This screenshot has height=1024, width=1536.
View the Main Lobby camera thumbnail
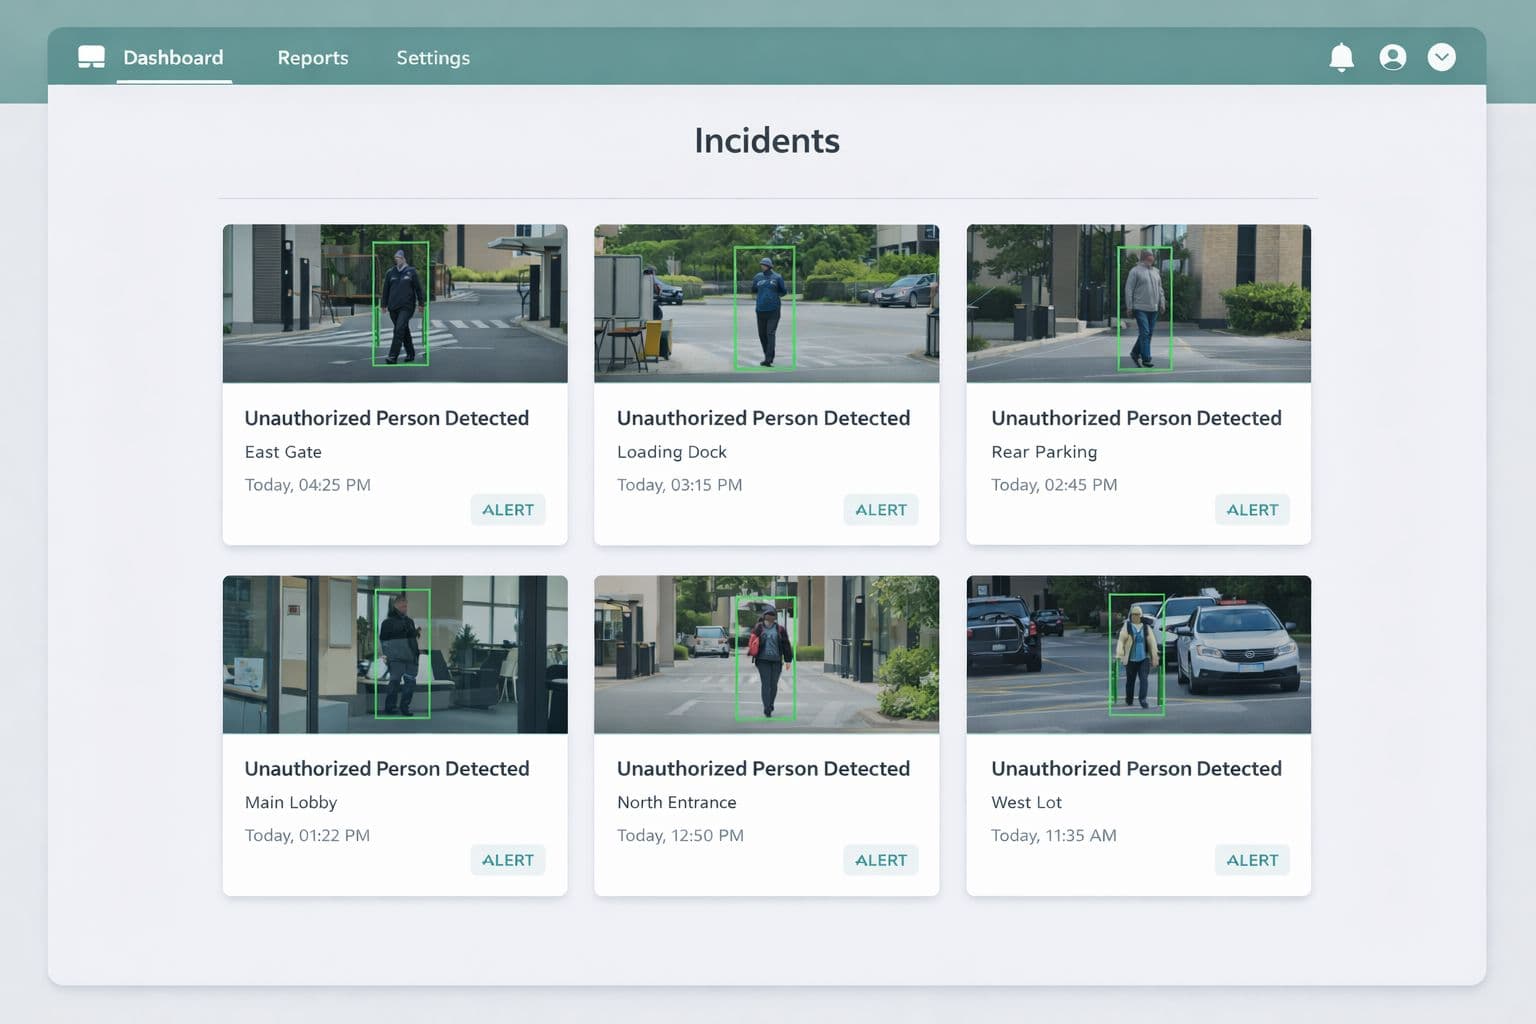pyautogui.click(x=395, y=654)
